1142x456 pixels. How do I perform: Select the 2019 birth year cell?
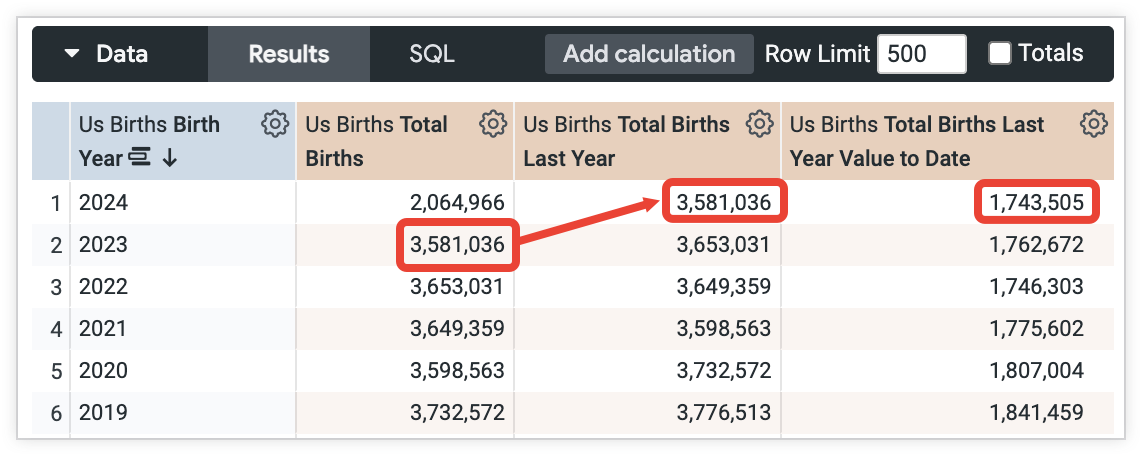click(104, 412)
